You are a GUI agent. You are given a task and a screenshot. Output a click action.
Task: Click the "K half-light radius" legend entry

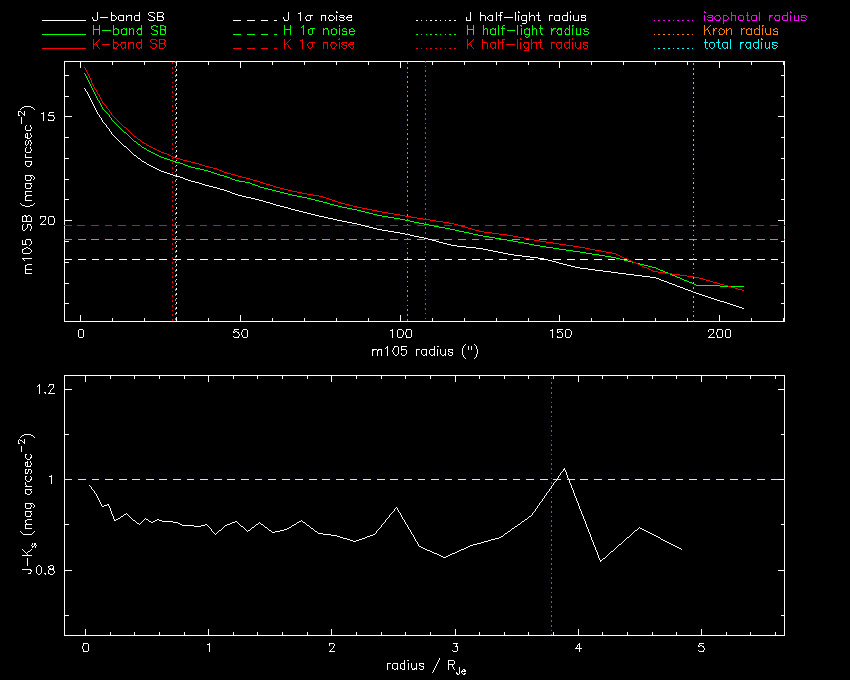click(x=527, y=46)
